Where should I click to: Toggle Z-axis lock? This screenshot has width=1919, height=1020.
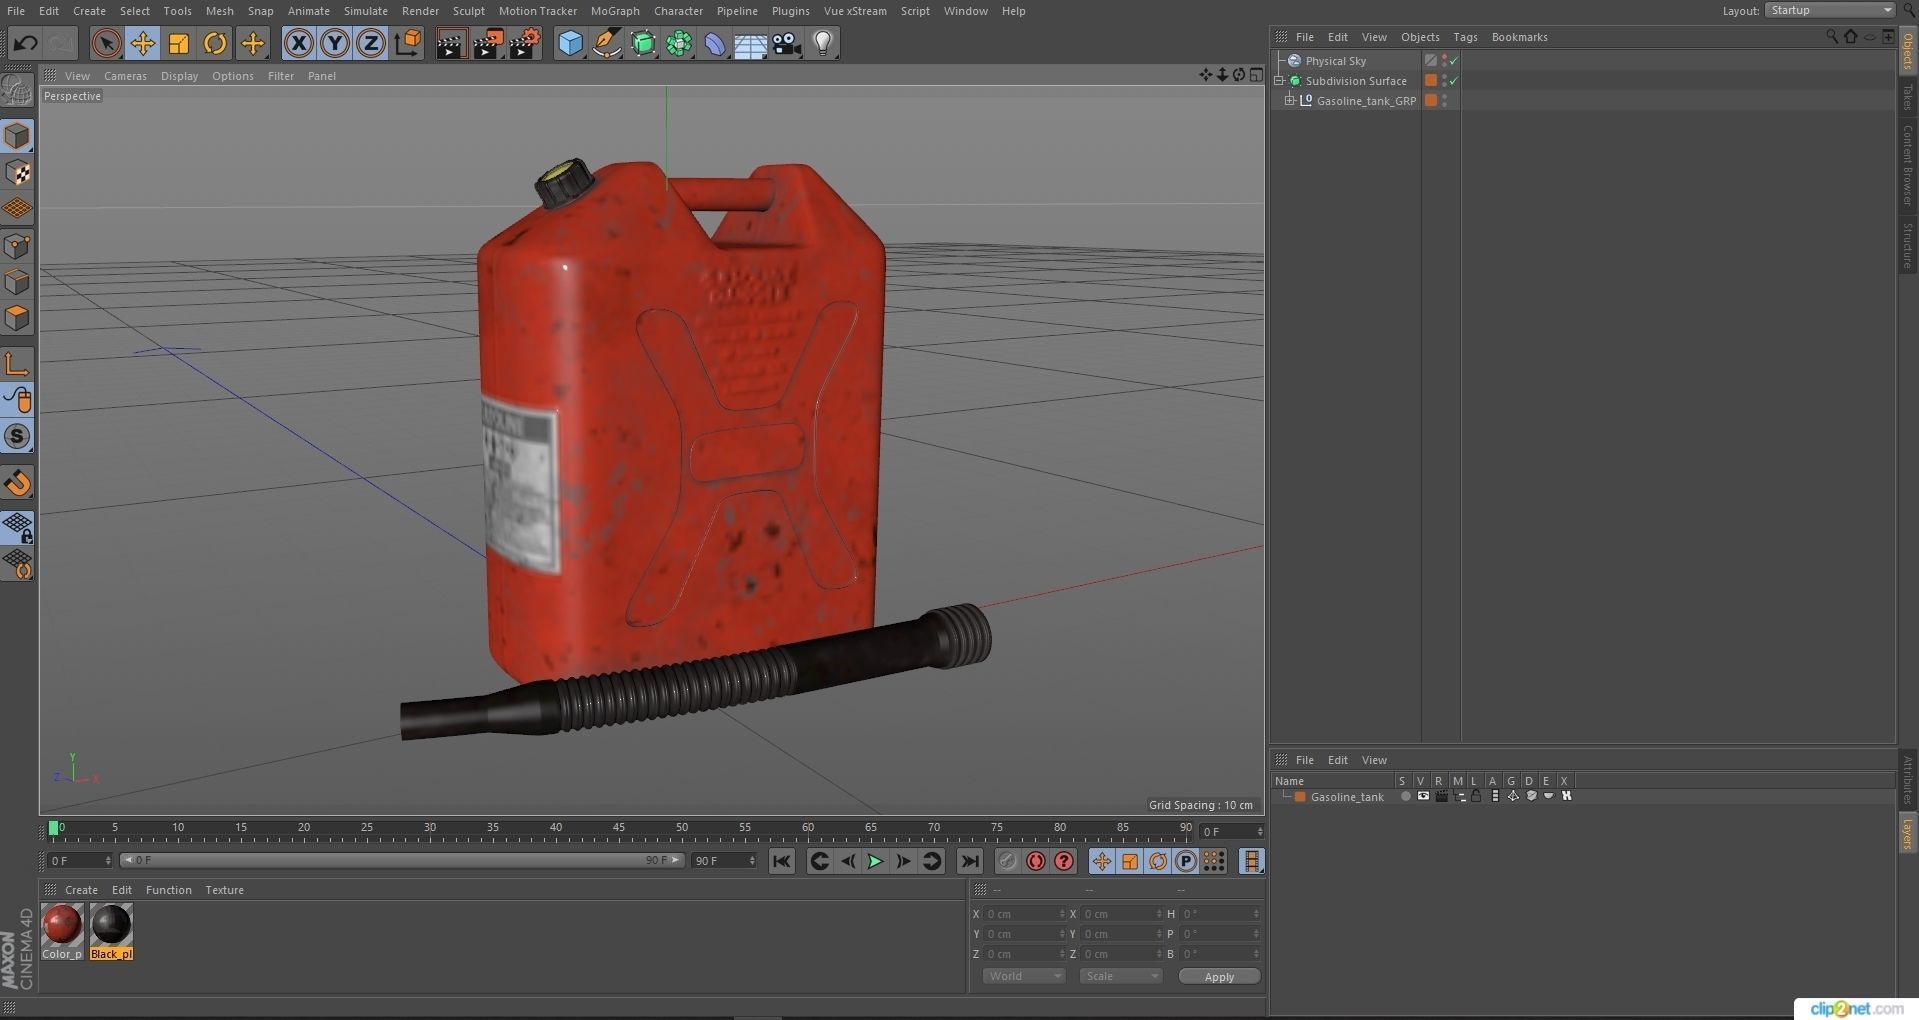pyautogui.click(x=371, y=43)
